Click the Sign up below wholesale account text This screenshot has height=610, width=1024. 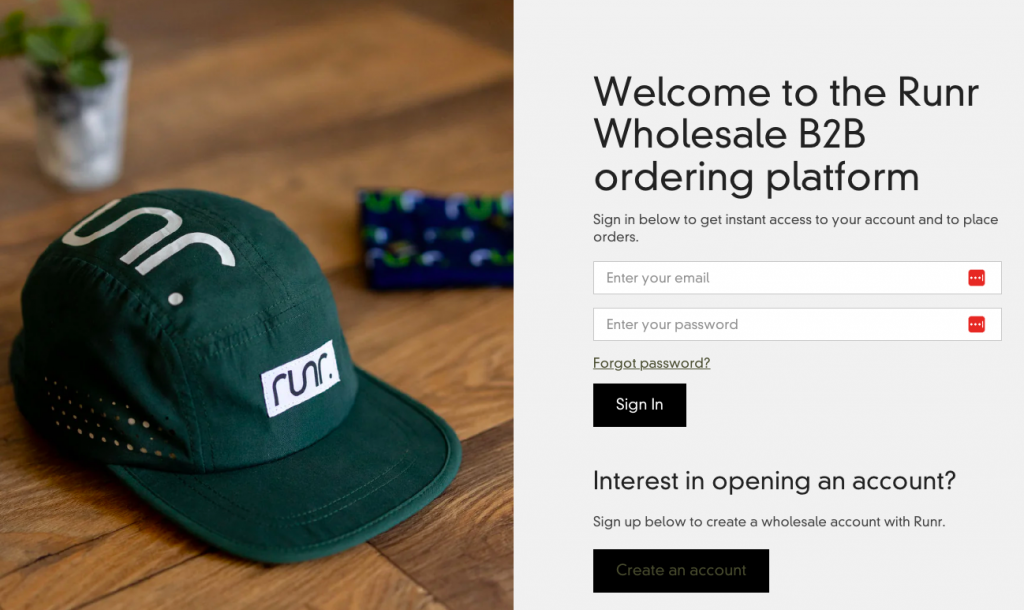[x=769, y=522]
